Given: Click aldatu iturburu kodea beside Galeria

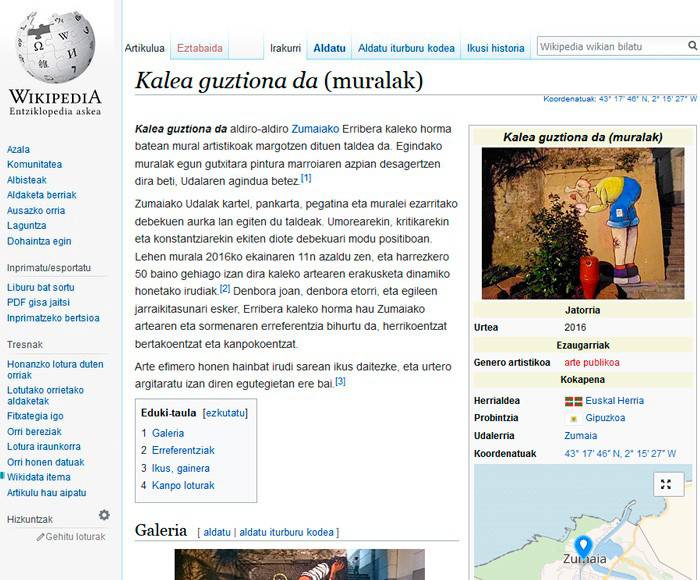Looking at the screenshot, I should (x=286, y=532).
